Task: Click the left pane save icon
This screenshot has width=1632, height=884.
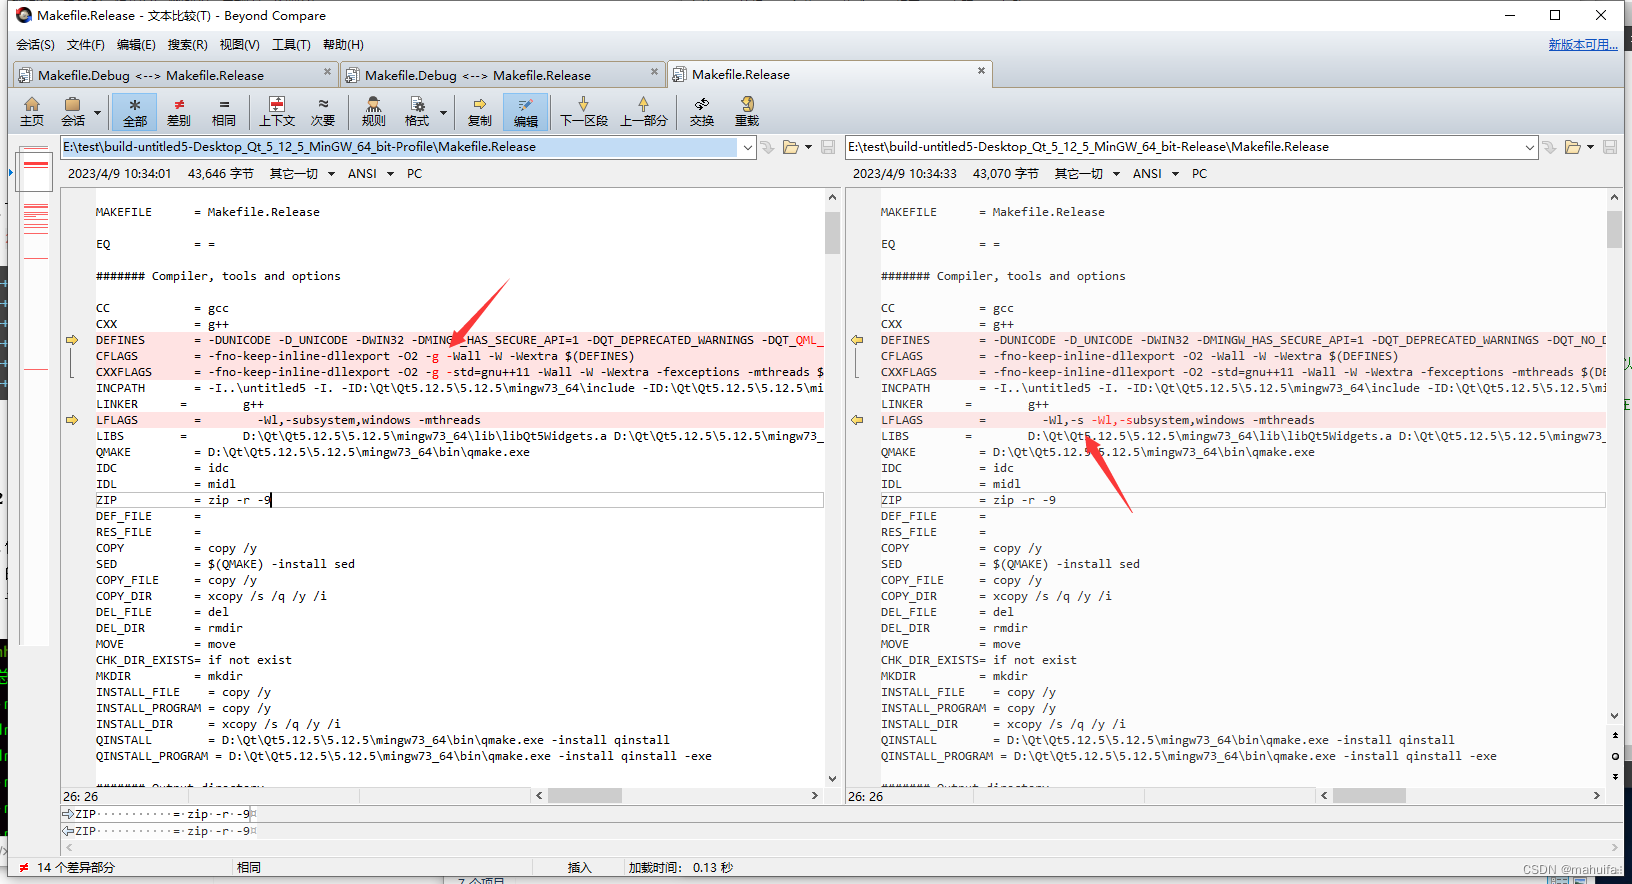Action: 828,147
